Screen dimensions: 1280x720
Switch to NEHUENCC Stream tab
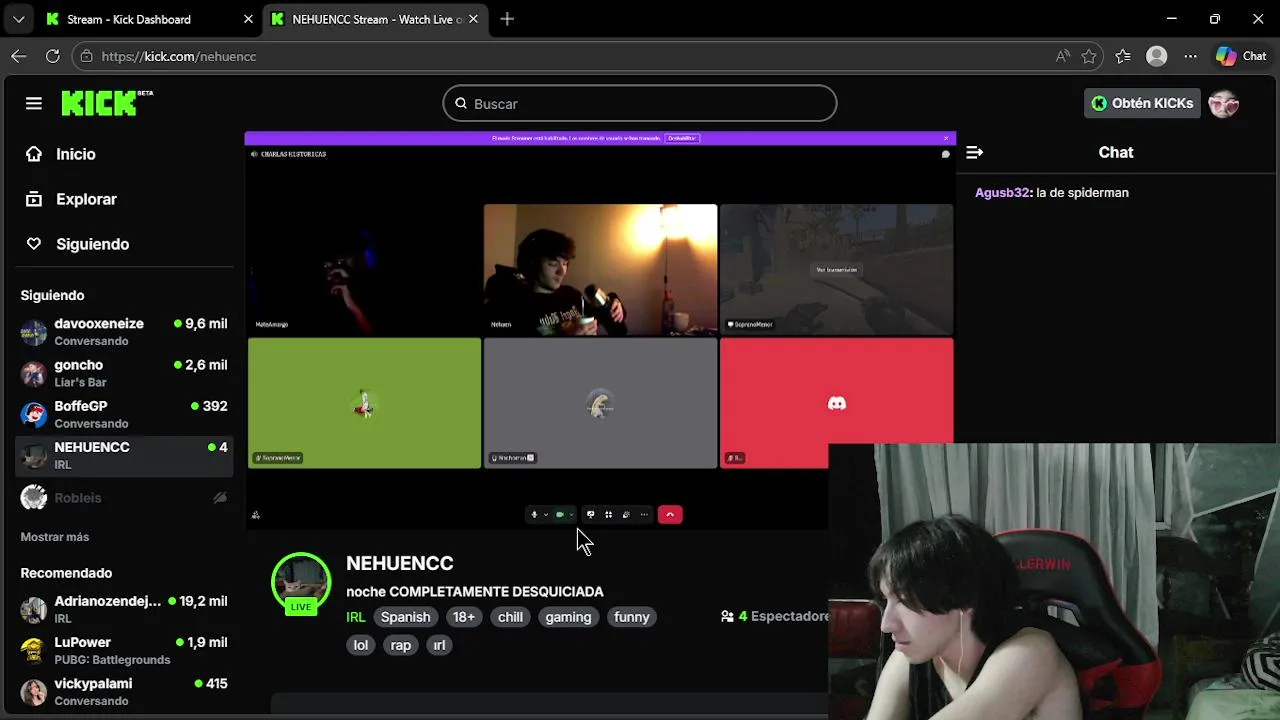376,19
